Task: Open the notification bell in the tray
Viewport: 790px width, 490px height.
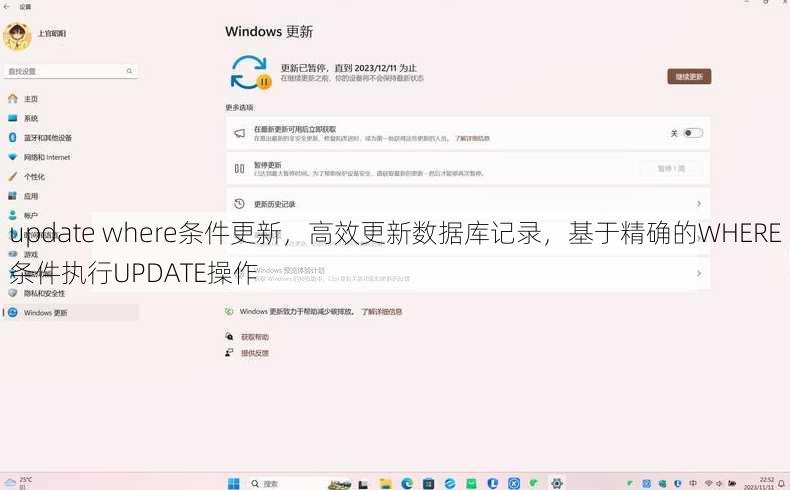Action: 781,483
